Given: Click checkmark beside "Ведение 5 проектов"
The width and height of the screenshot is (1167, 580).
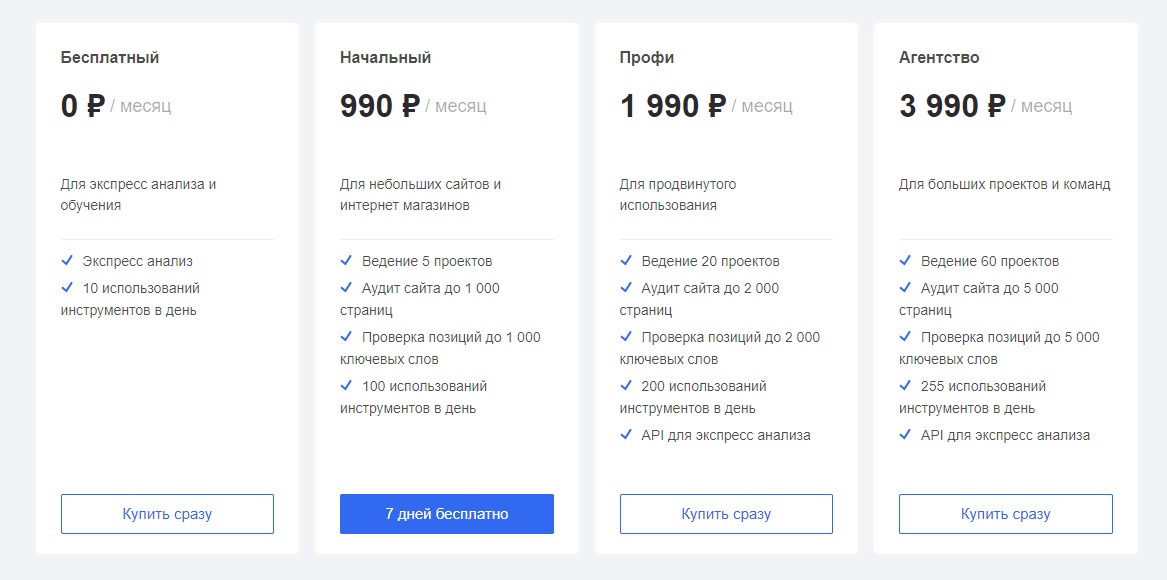Looking at the screenshot, I should (x=346, y=260).
